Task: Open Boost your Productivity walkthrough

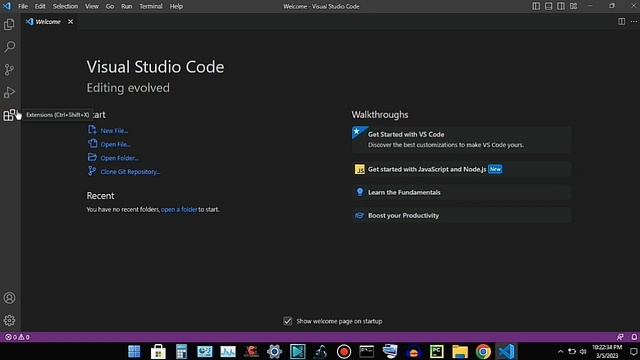Action: point(461,216)
